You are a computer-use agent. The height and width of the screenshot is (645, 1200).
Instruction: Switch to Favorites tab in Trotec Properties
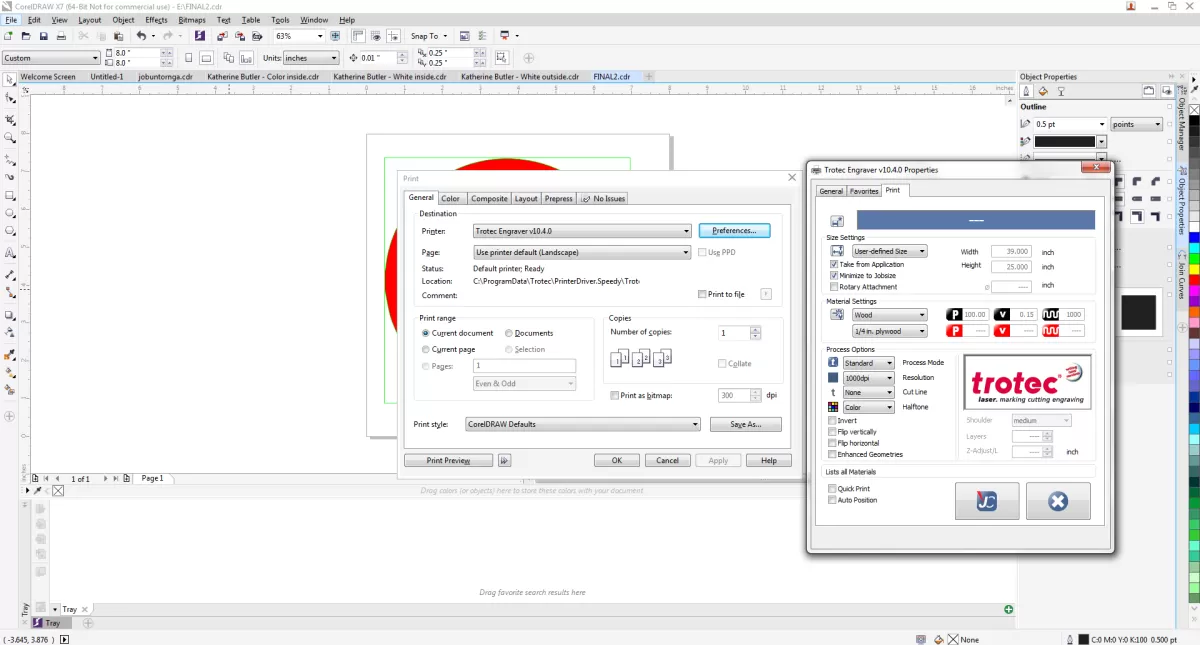[x=864, y=191]
